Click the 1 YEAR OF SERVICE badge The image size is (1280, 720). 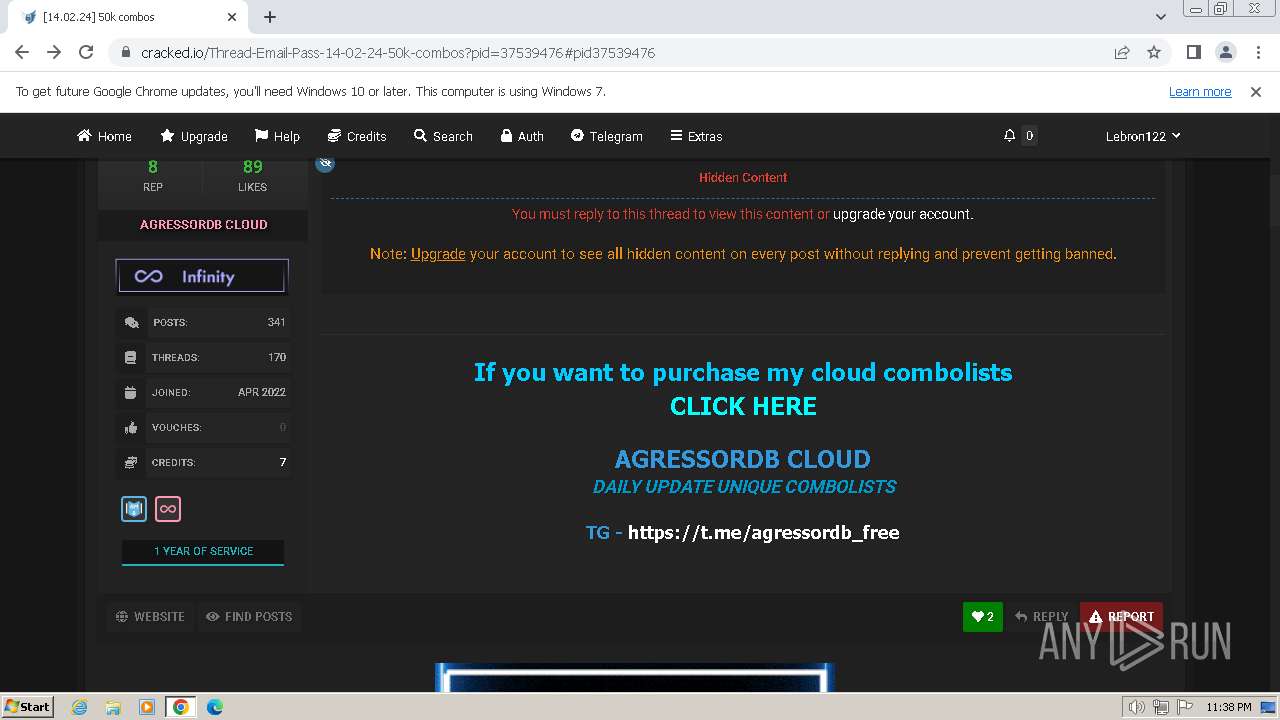tap(203, 552)
